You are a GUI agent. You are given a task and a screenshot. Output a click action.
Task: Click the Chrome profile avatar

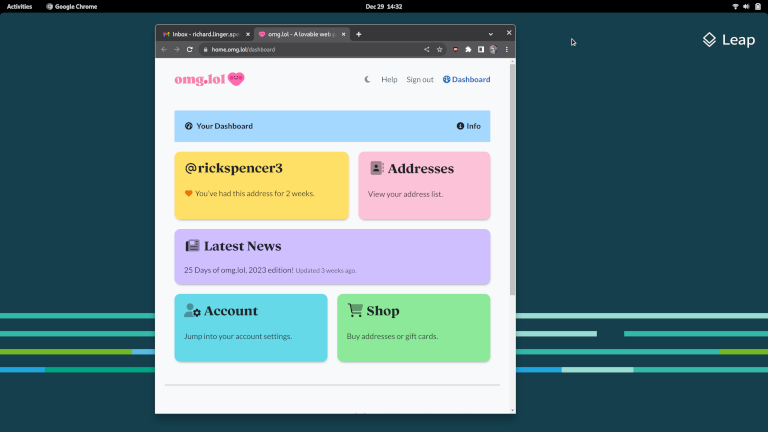[493, 49]
